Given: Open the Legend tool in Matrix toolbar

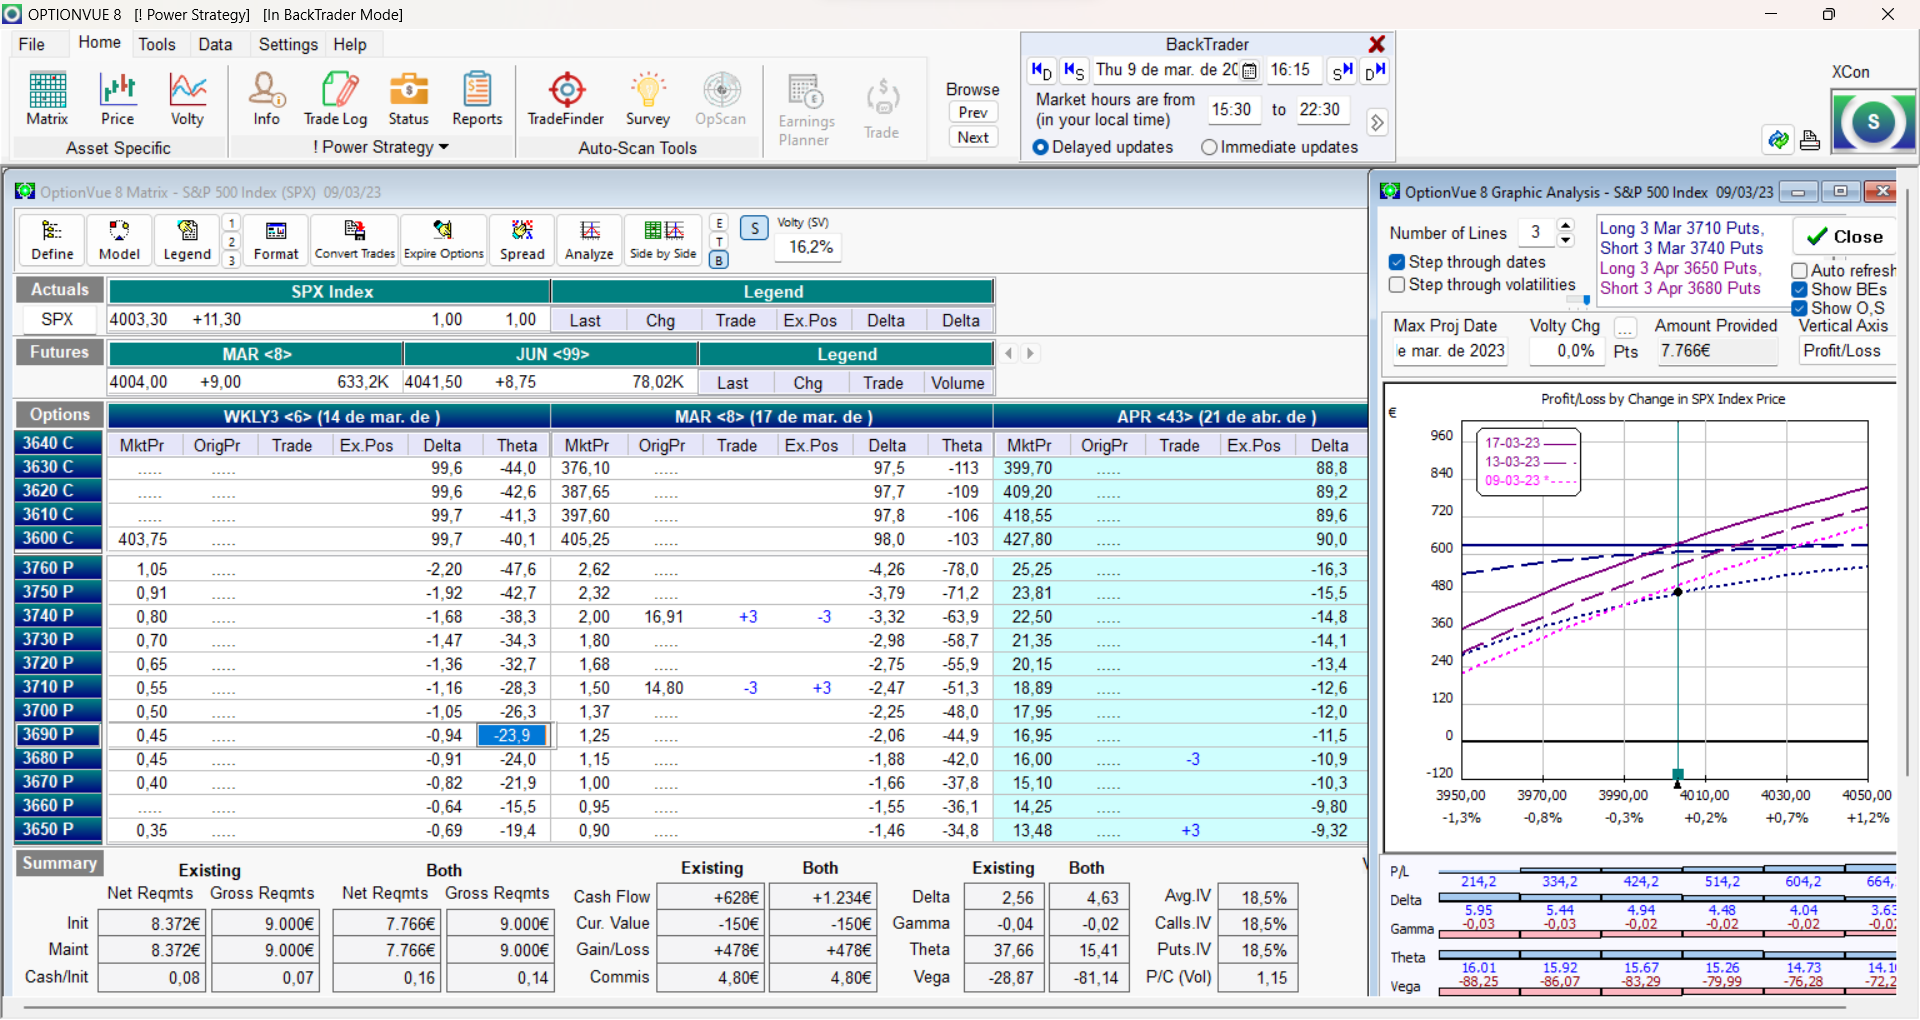Looking at the screenshot, I should pyautogui.click(x=187, y=241).
